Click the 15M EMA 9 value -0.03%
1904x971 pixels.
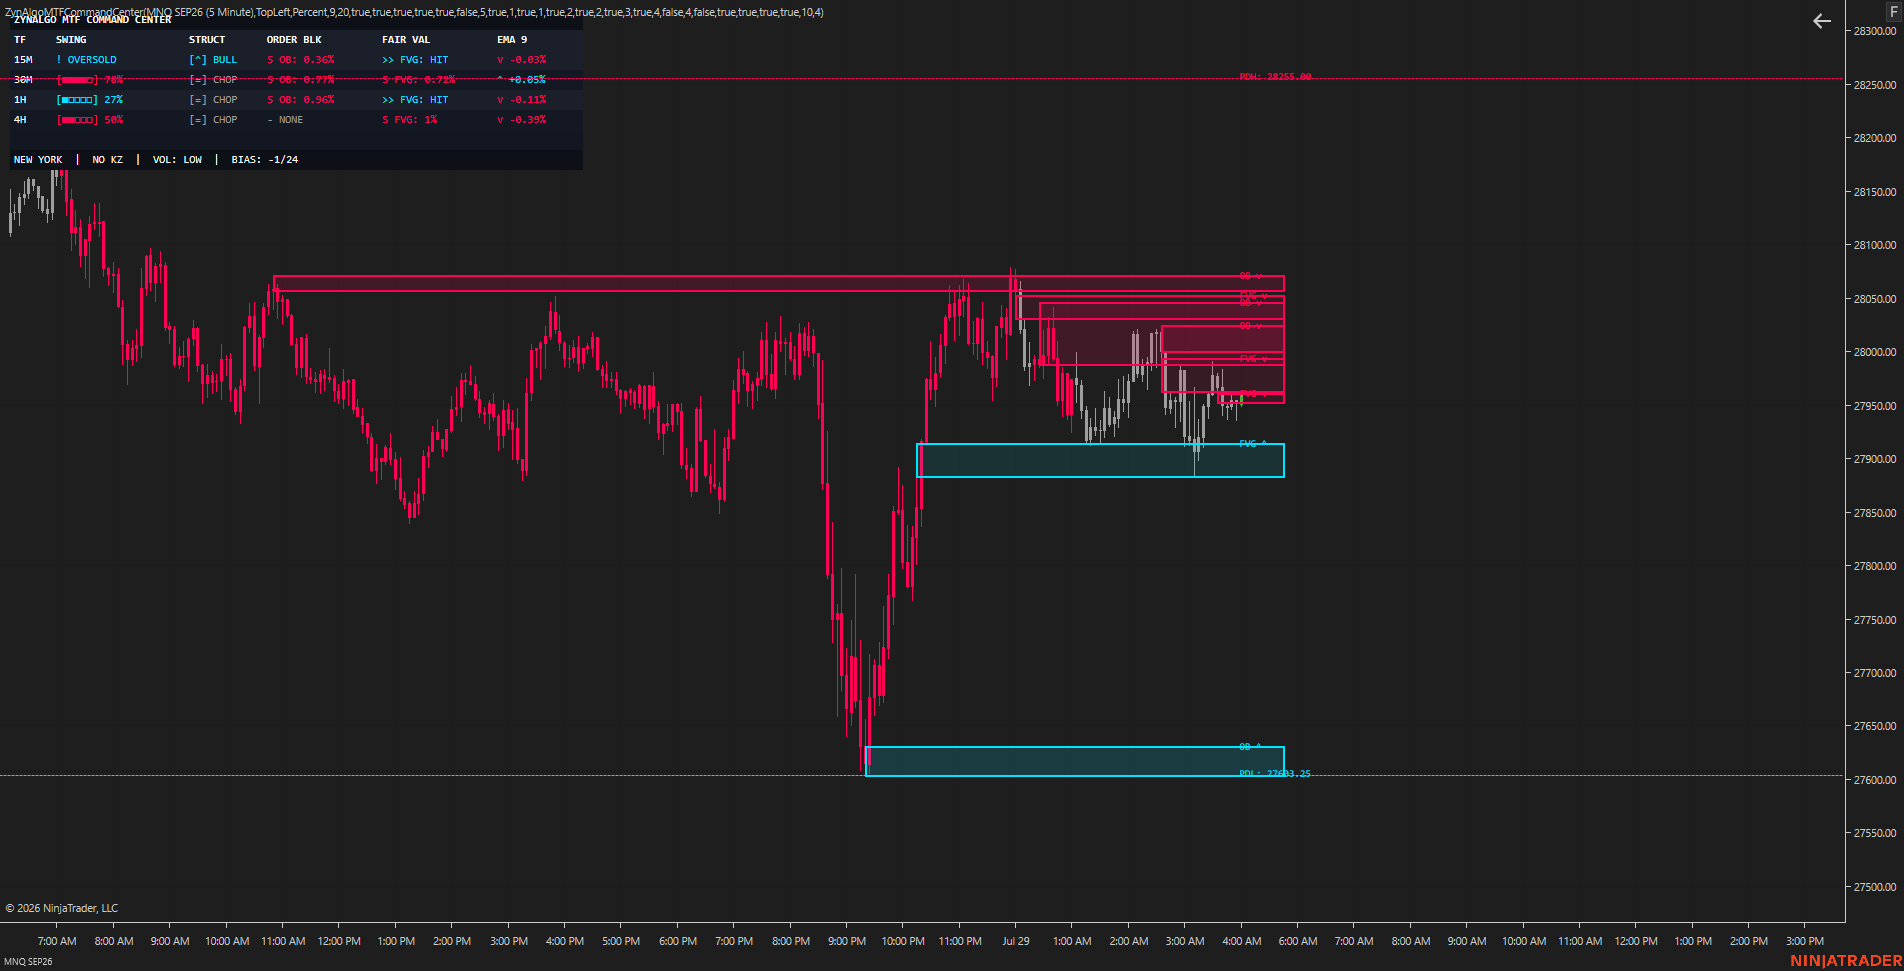pos(522,60)
